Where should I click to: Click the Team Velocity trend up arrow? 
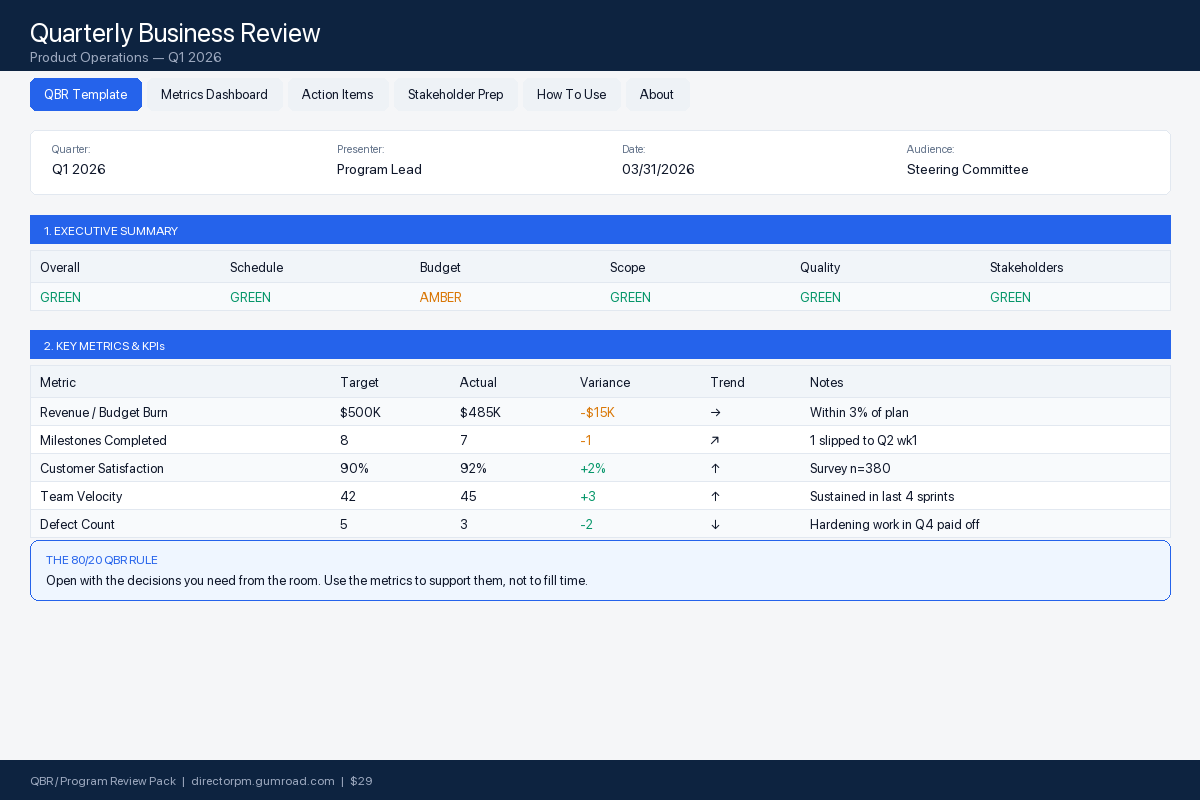(715, 496)
